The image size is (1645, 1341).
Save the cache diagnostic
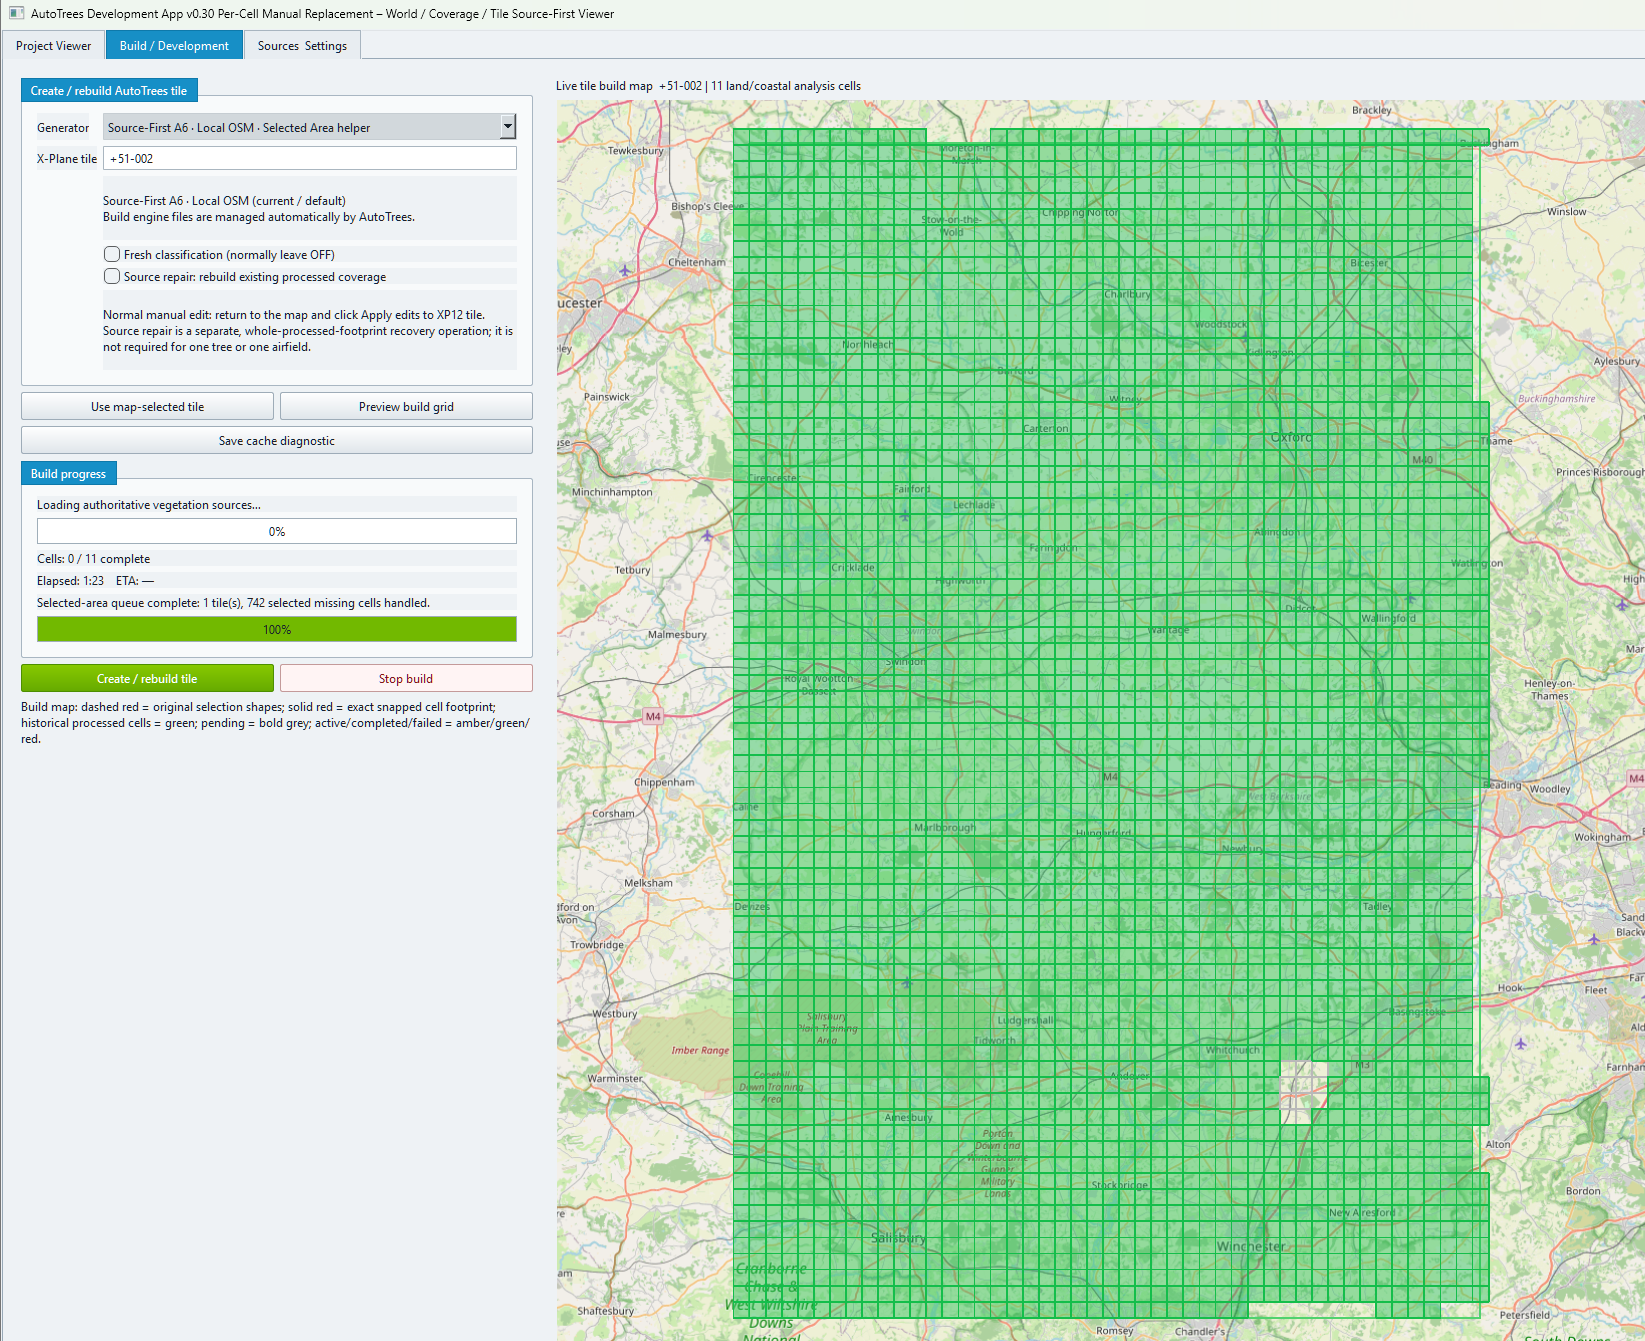pos(277,440)
